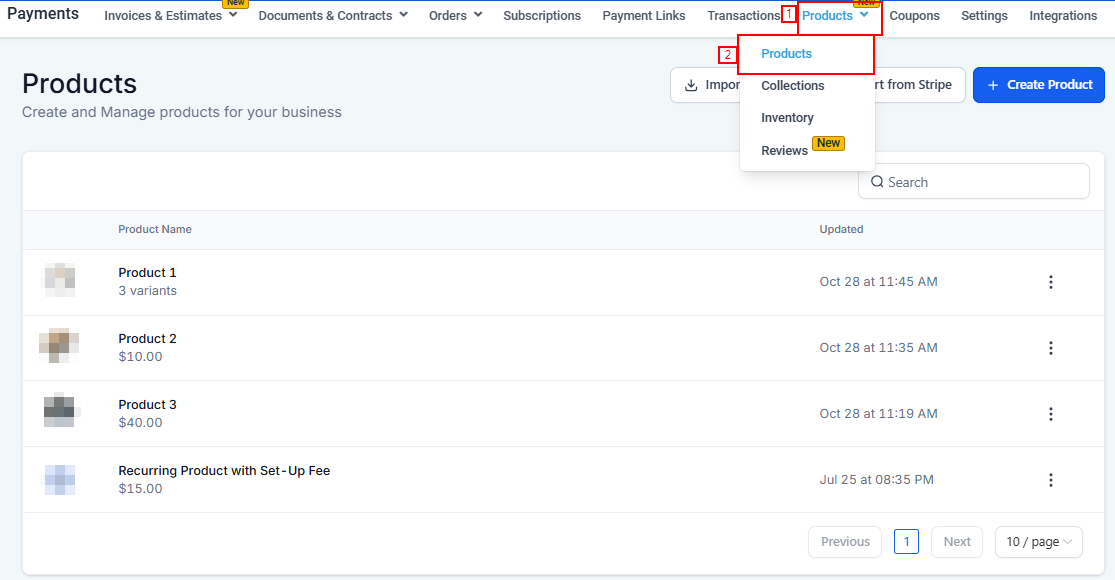This screenshot has height=580, width=1115.
Task: Click the 3 variants text
Action: [148, 291]
